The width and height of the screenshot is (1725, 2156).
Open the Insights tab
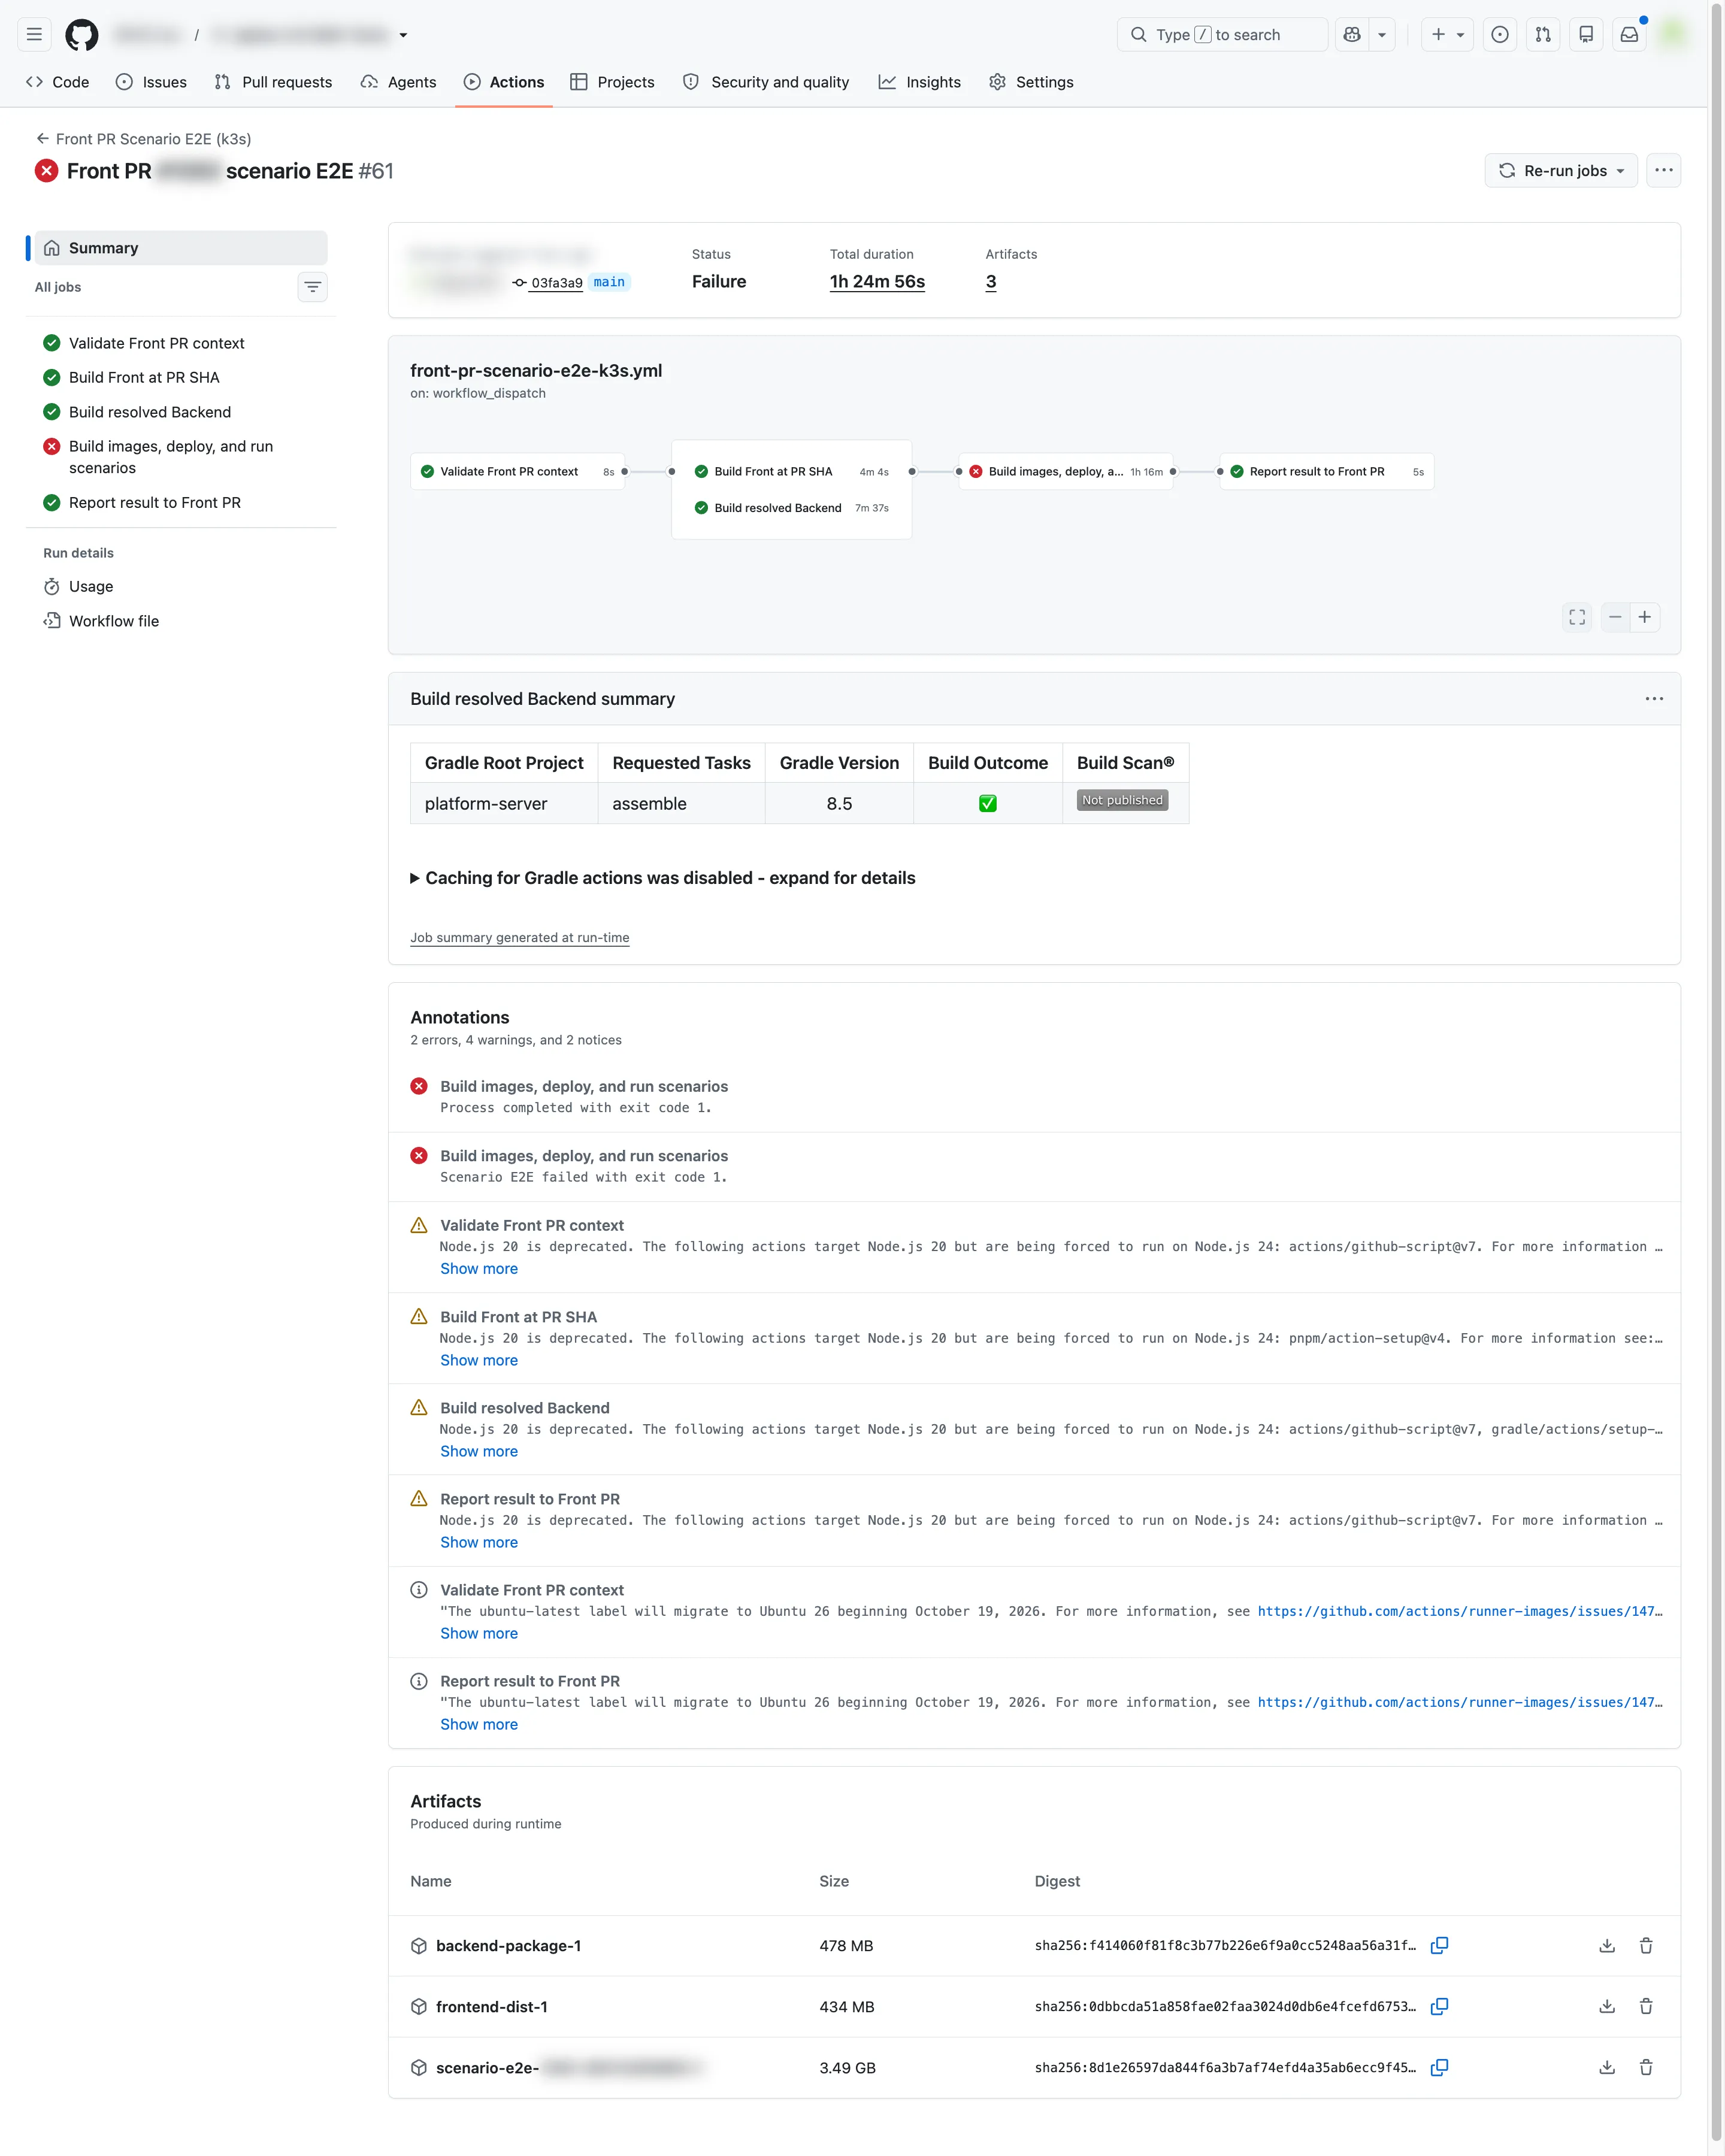(x=920, y=82)
